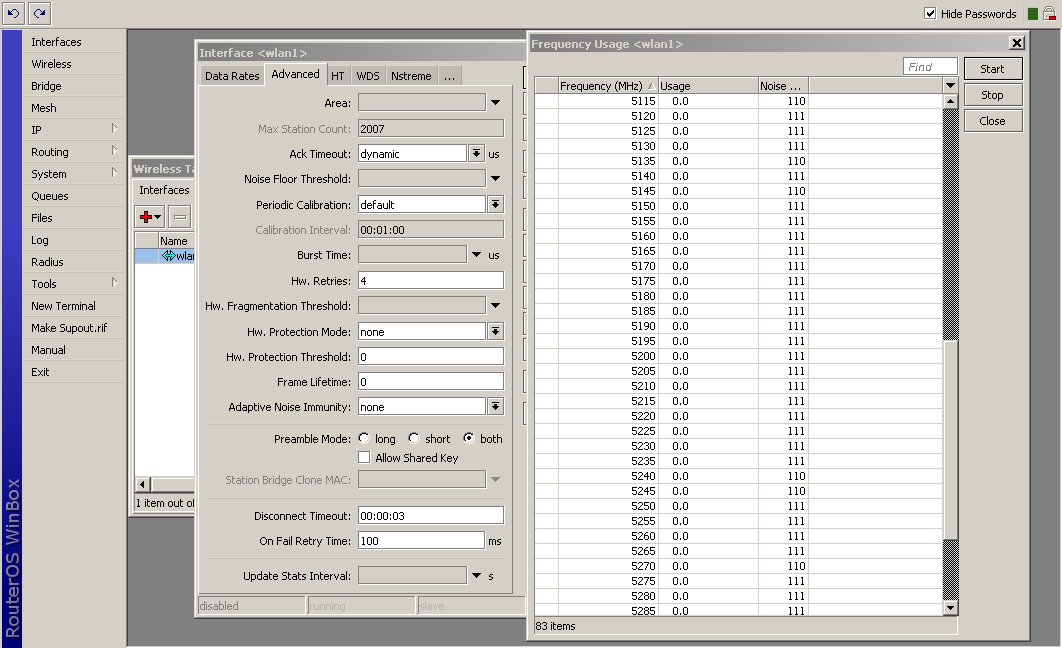Click the Hw. Retries input field
Viewport: 1062px width, 648px height.
click(430, 281)
